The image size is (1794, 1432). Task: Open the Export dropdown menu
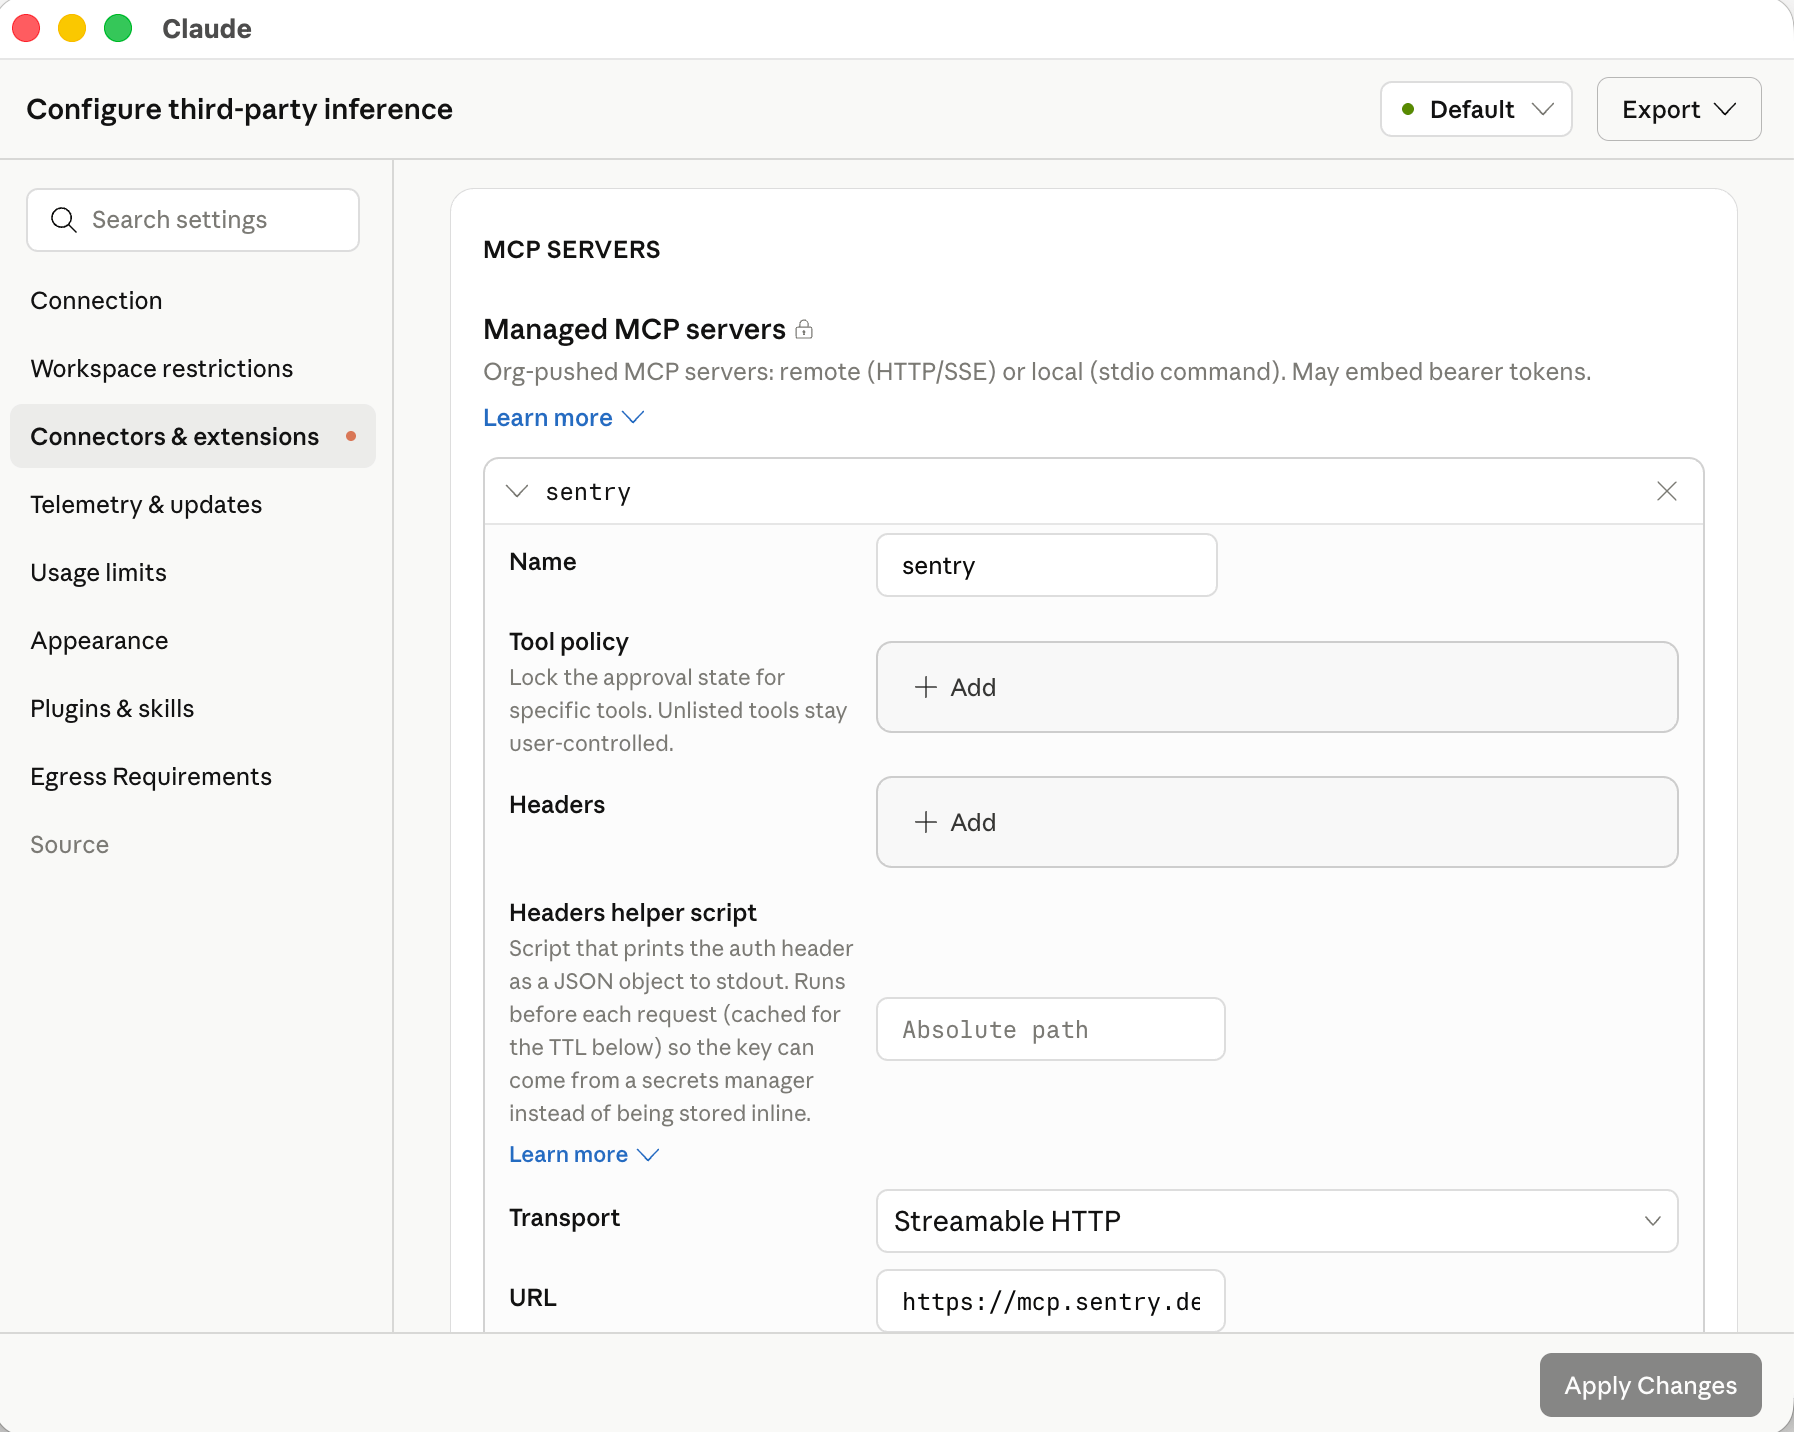1678,109
